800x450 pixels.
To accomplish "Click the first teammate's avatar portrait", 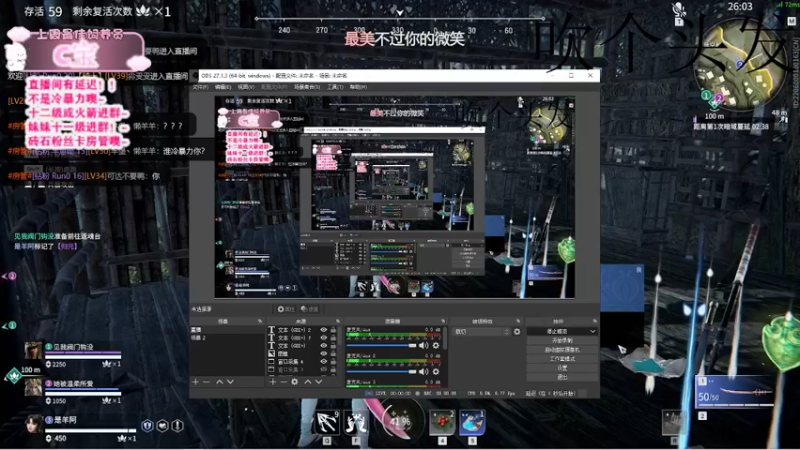I will click(x=33, y=351).
